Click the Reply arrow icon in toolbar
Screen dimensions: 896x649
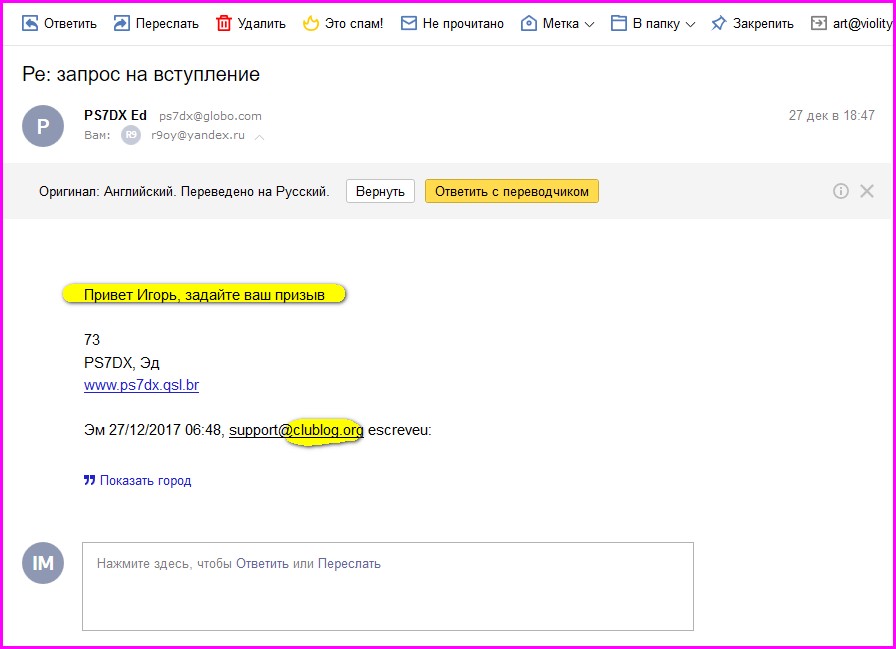31,23
